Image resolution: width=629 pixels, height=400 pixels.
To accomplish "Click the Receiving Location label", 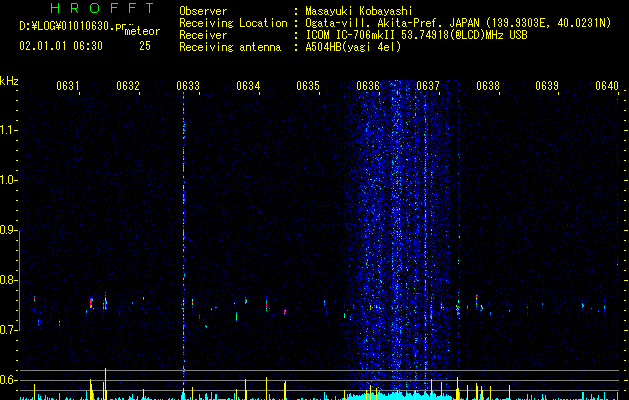I will coord(233,23).
